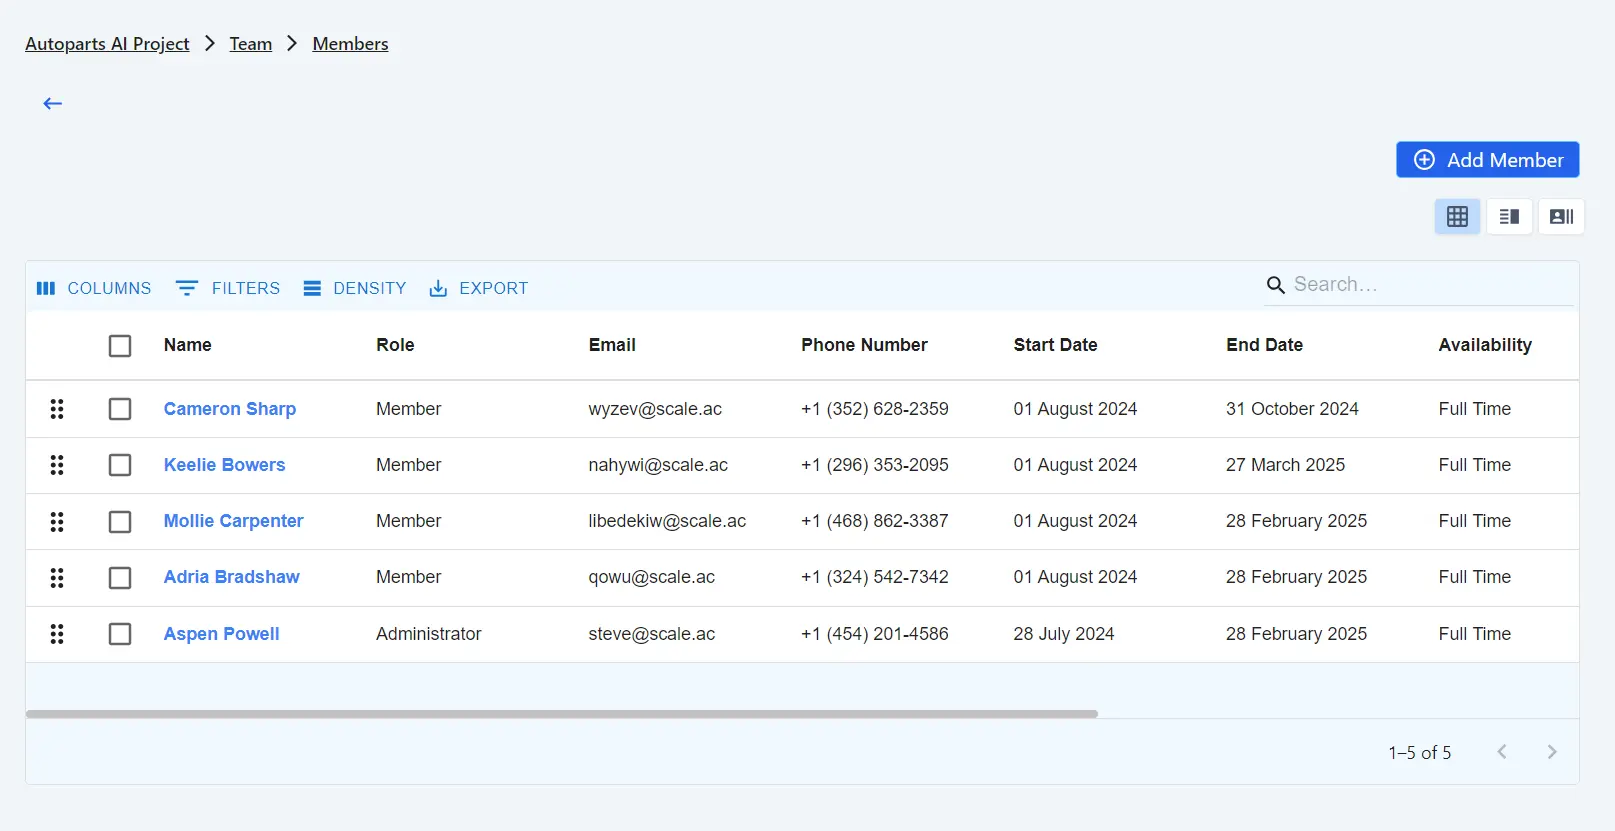Click phone +1 (468) 862-3387
This screenshot has width=1615, height=831.
pyautogui.click(x=874, y=521)
